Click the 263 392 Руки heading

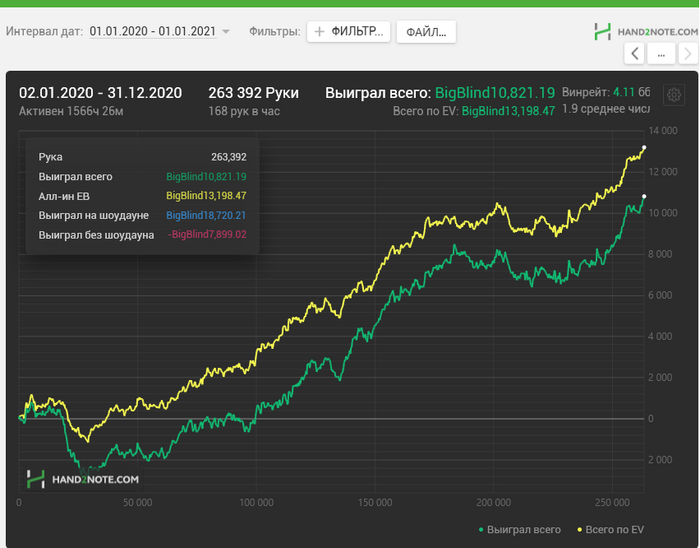click(254, 93)
